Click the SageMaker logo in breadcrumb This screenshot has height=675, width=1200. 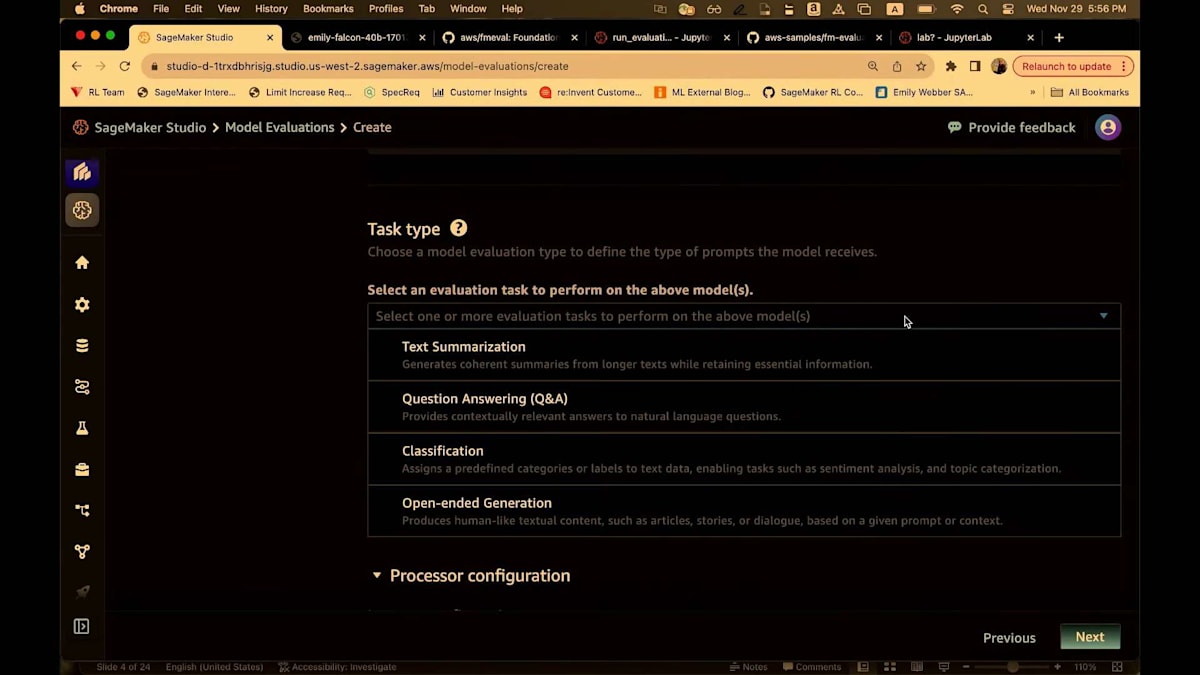coord(80,127)
